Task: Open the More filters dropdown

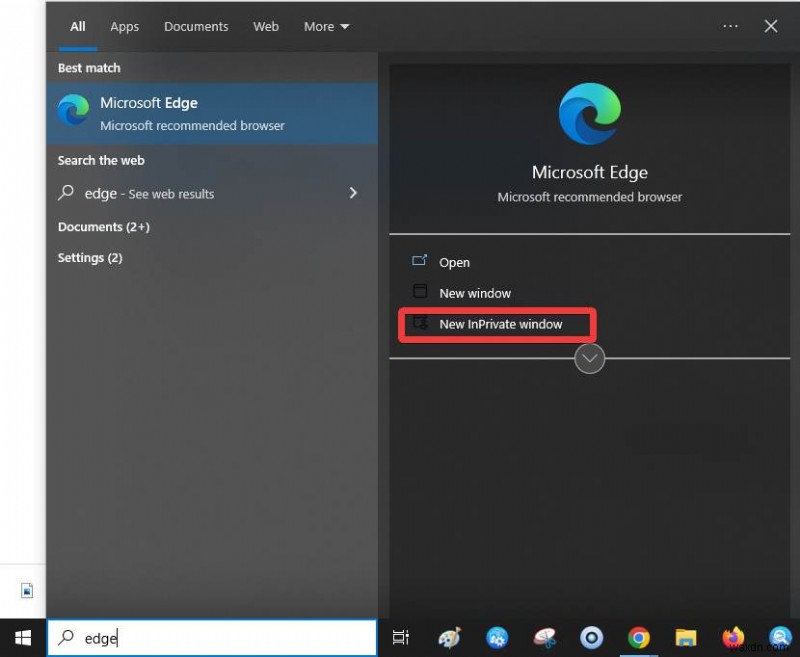Action: click(326, 27)
